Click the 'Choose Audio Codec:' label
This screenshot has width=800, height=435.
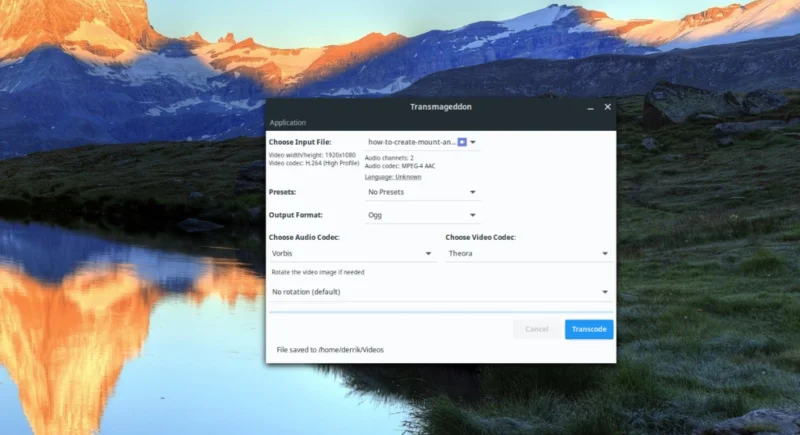(x=304, y=237)
